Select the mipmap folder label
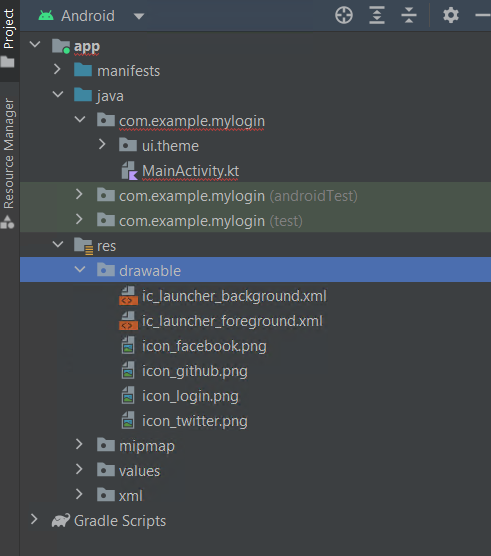The image size is (491, 556). pyautogui.click(x=147, y=446)
